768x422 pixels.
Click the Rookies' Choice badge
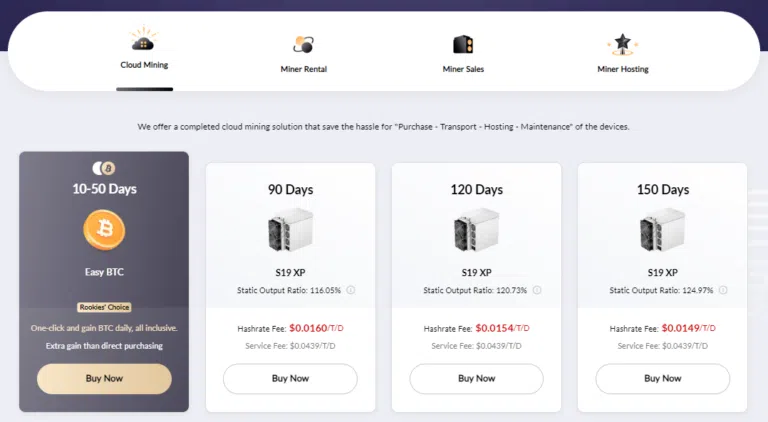pos(104,307)
